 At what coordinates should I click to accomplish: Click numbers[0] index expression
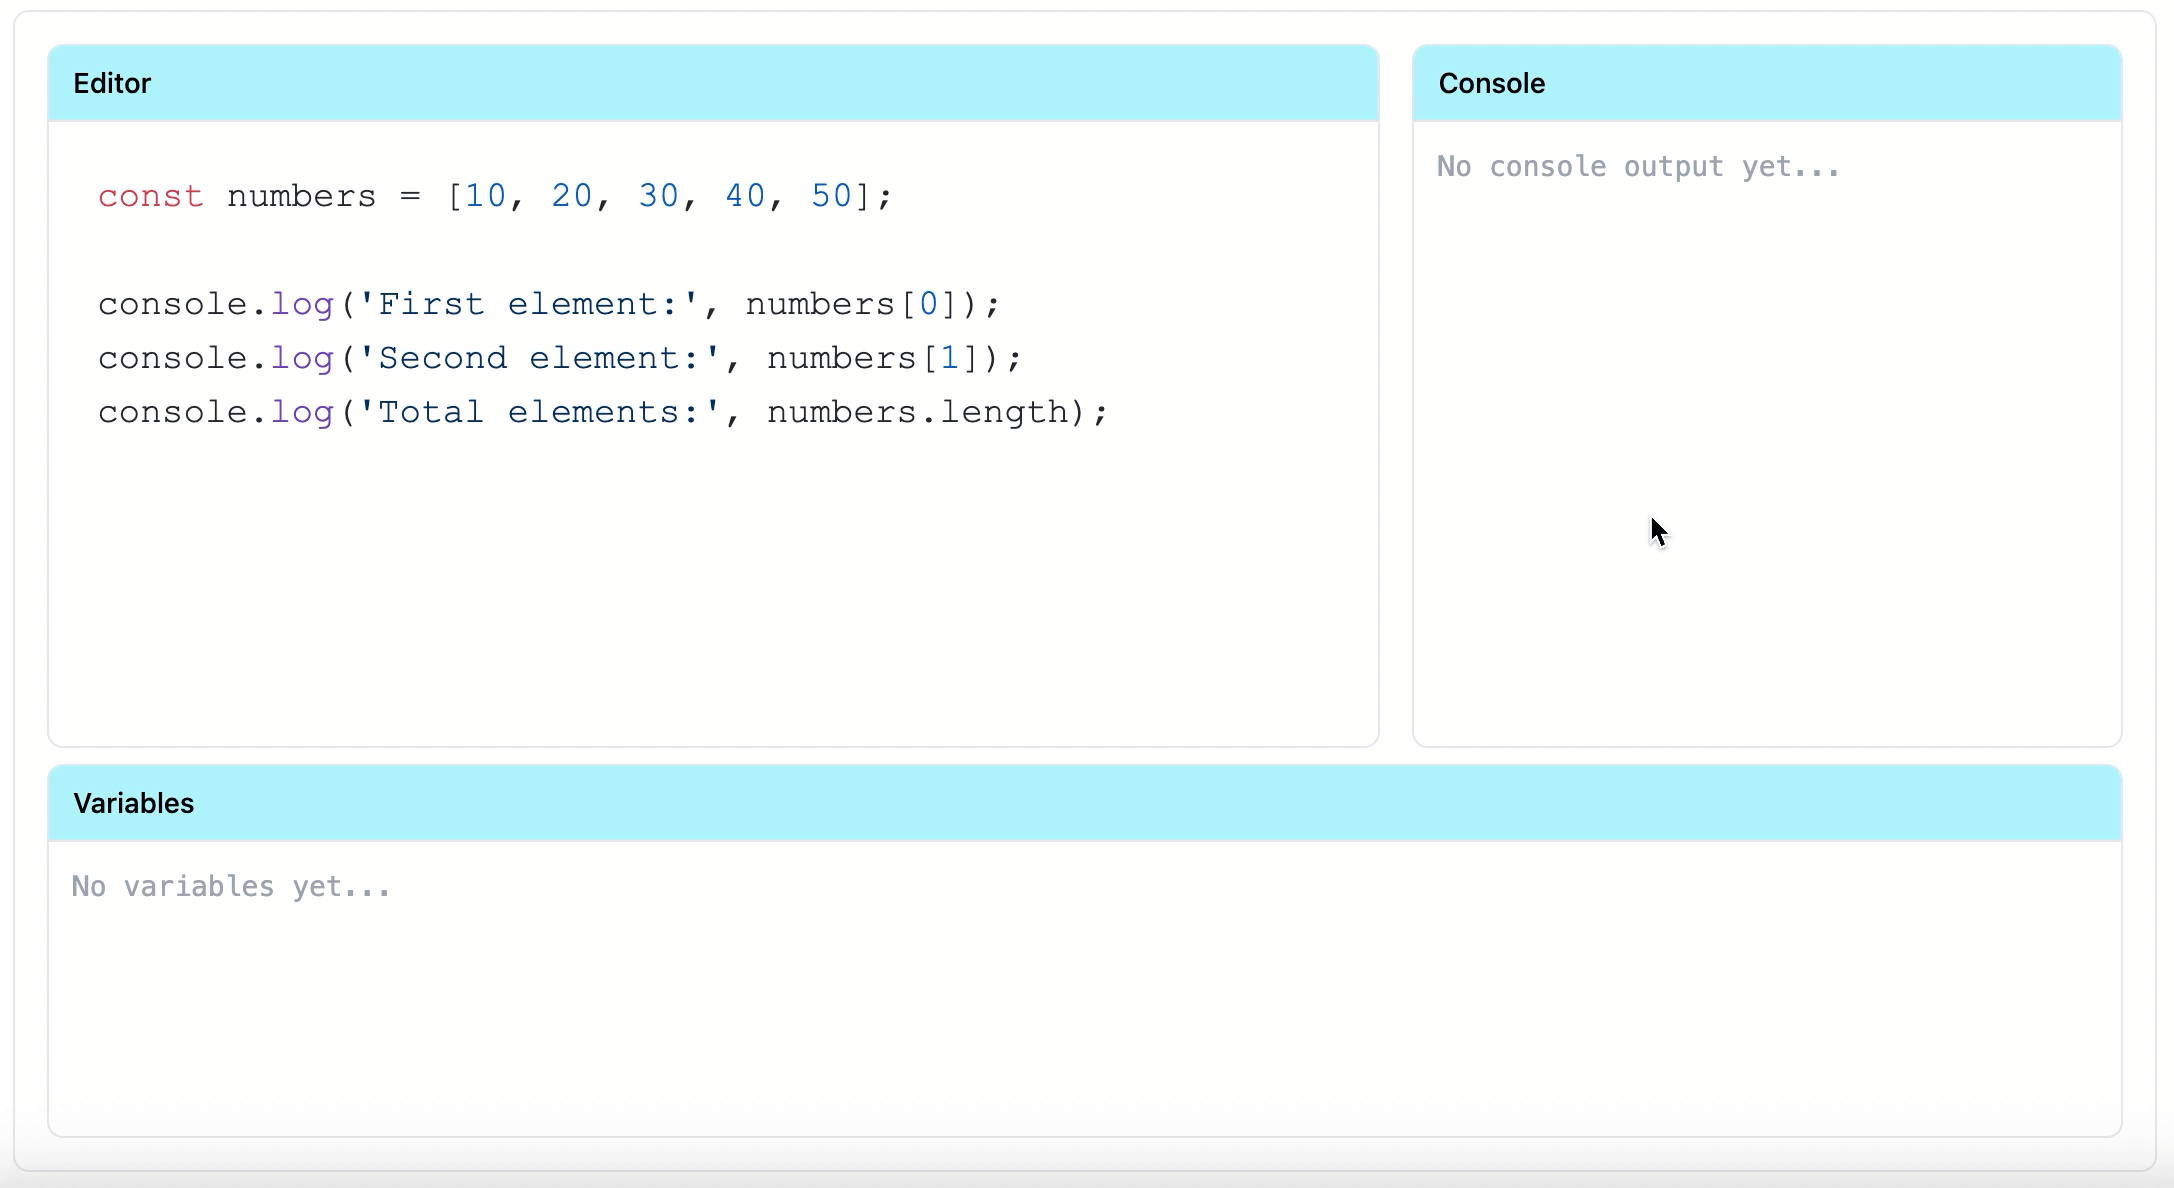851,304
